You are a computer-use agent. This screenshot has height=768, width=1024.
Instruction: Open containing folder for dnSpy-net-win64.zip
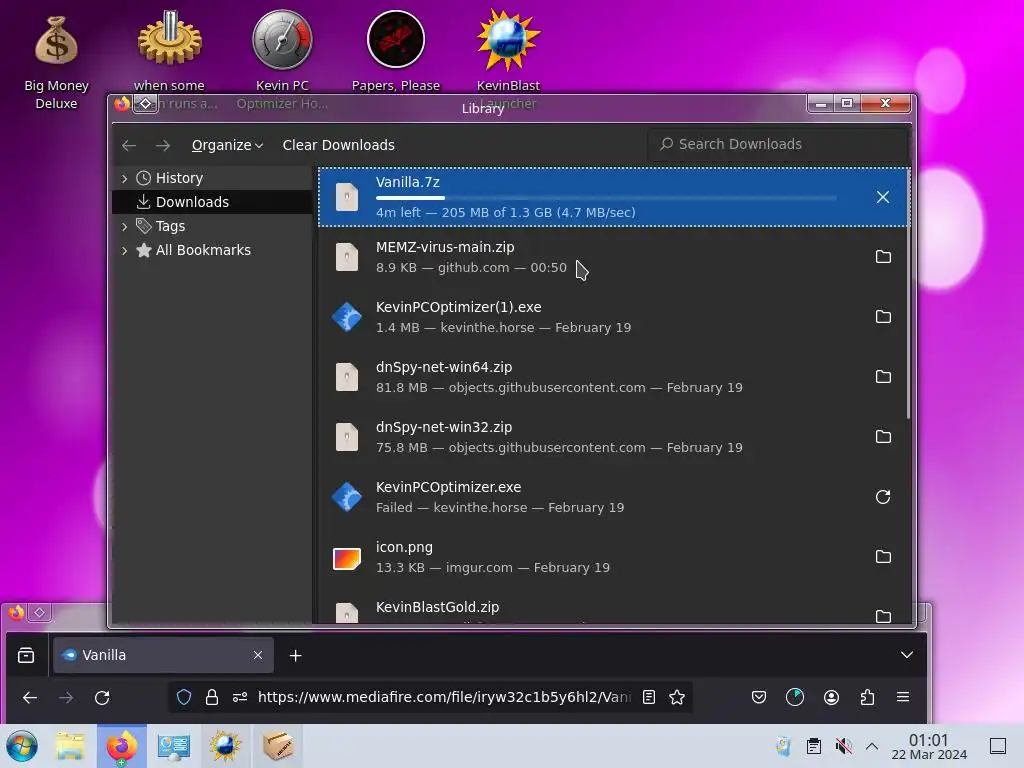883,377
